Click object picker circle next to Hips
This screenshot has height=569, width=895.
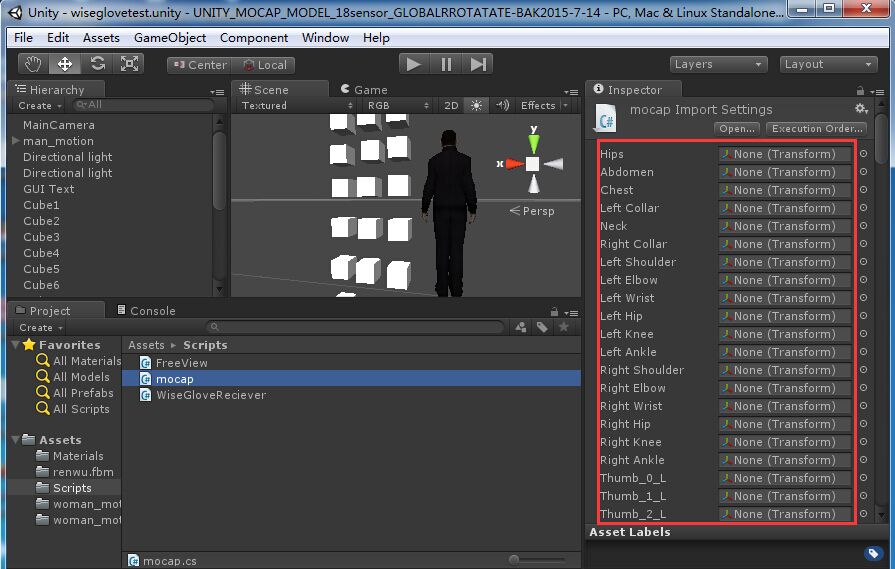[864, 154]
